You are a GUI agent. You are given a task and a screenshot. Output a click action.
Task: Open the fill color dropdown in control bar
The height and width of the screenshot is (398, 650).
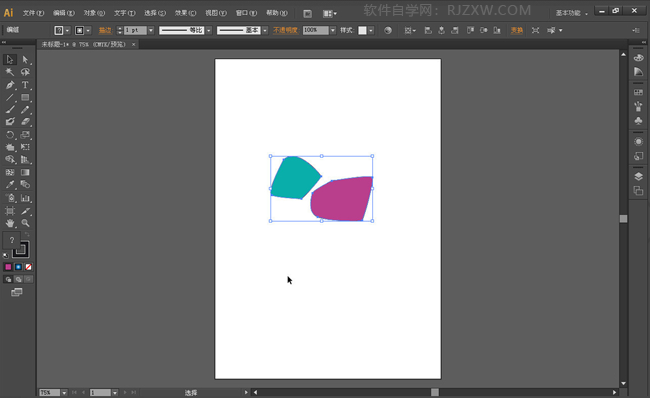pyautogui.click(x=67, y=30)
